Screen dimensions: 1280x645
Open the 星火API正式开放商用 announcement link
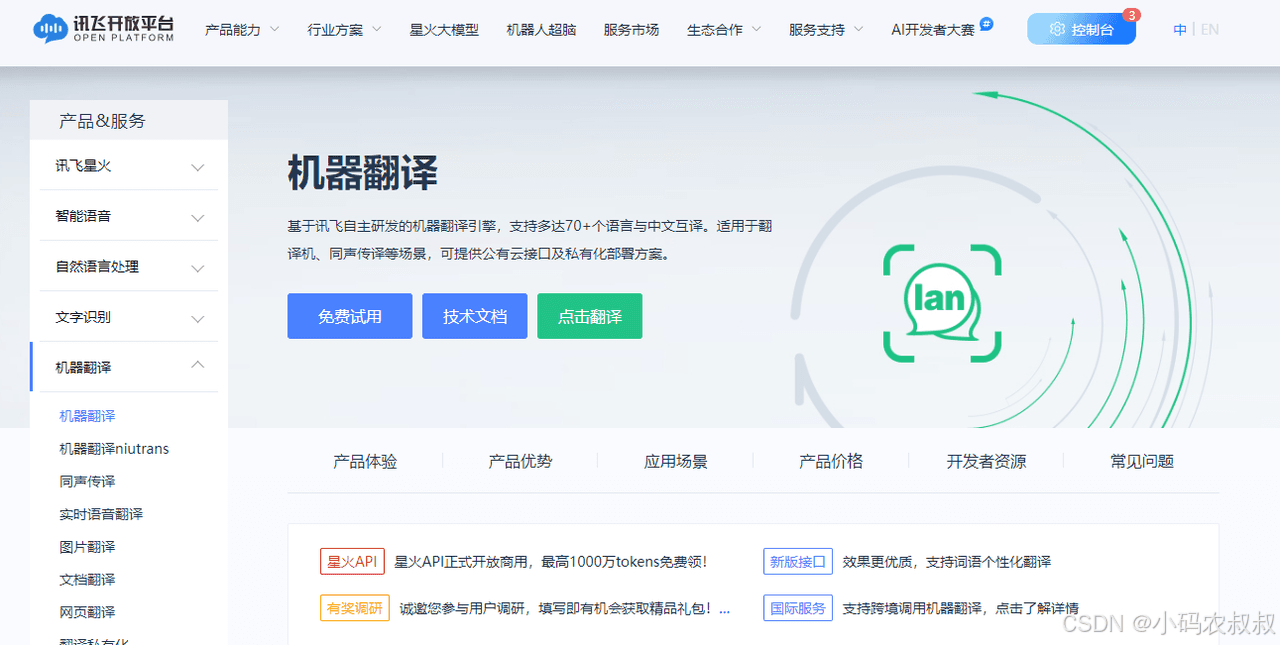tap(551, 562)
